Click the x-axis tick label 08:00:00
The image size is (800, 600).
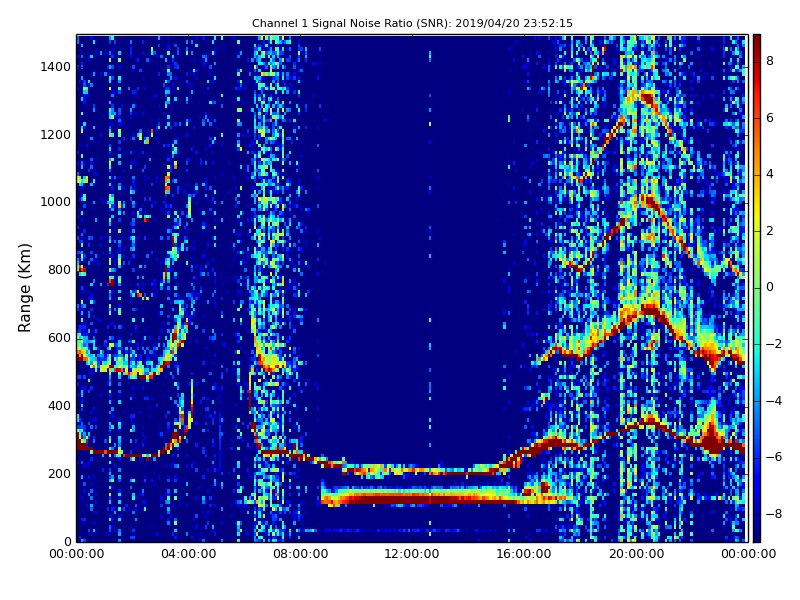pyautogui.click(x=301, y=554)
